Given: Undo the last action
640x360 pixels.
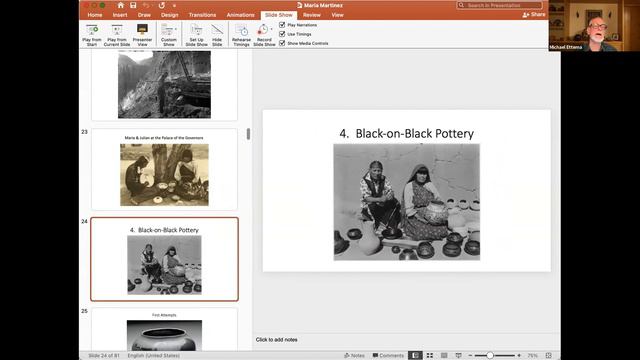Looking at the screenshot, I should point(146,5).
